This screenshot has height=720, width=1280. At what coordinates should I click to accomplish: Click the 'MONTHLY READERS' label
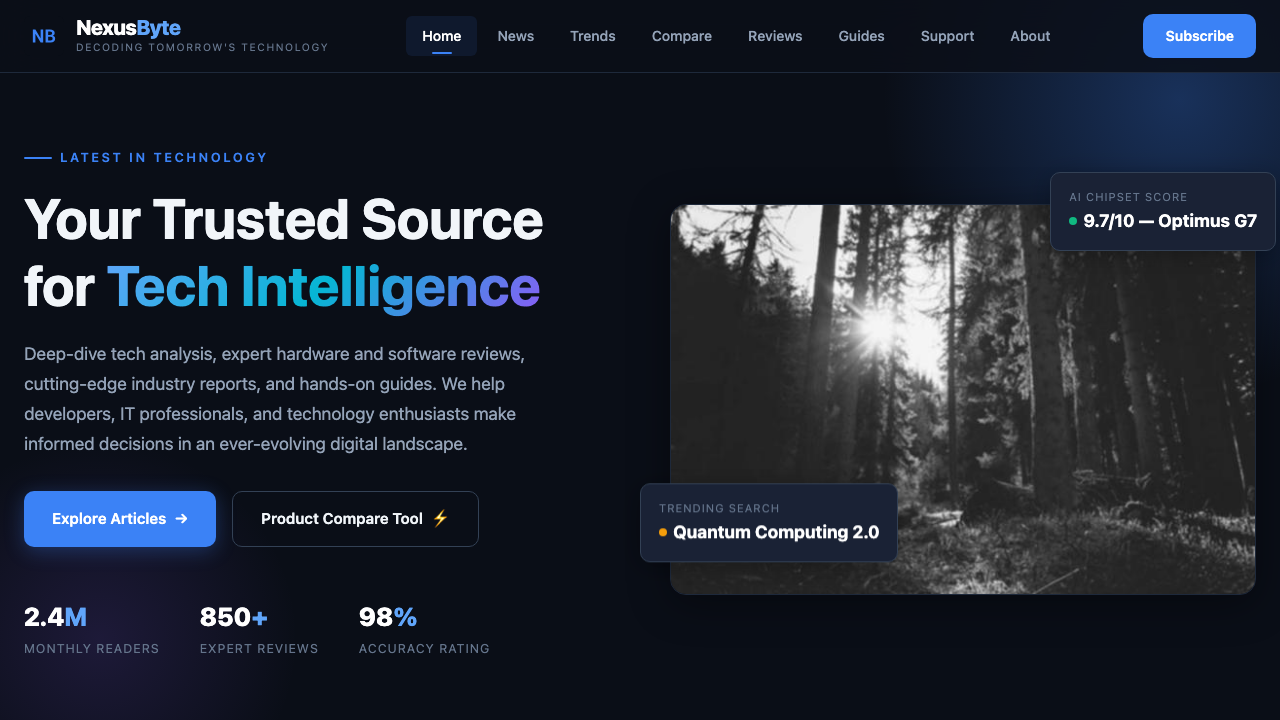pyautogui.click(x=92, y=648)
